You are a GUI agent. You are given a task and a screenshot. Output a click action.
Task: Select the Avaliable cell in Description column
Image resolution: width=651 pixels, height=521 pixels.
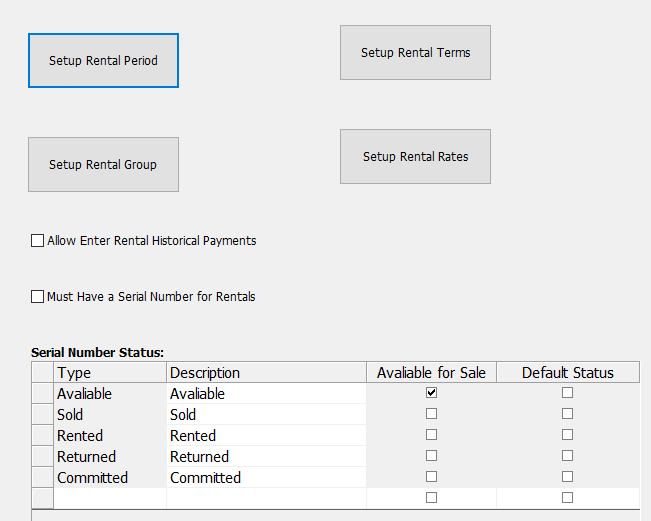point(266,394)
